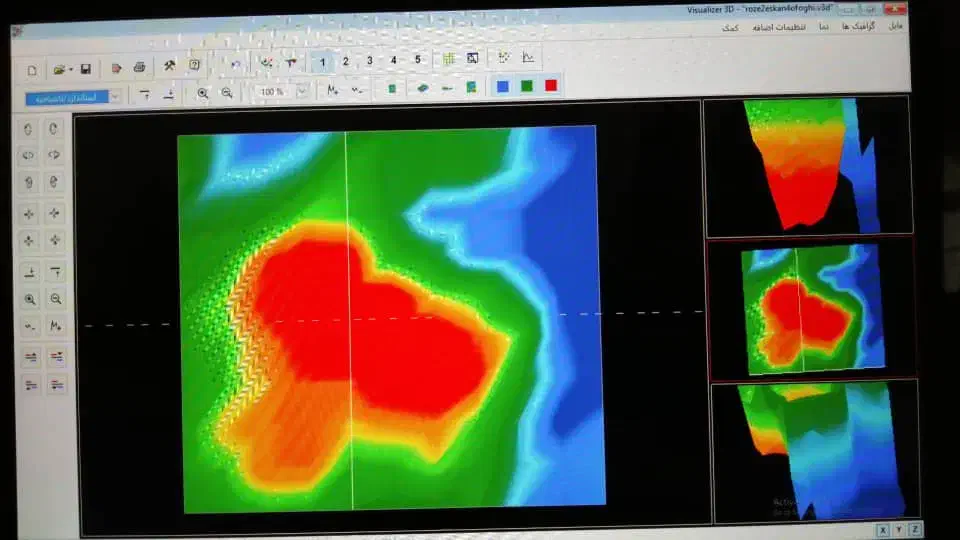
Task: Zoom out using the left sidebar magnifier
Action: coord(56,299)
